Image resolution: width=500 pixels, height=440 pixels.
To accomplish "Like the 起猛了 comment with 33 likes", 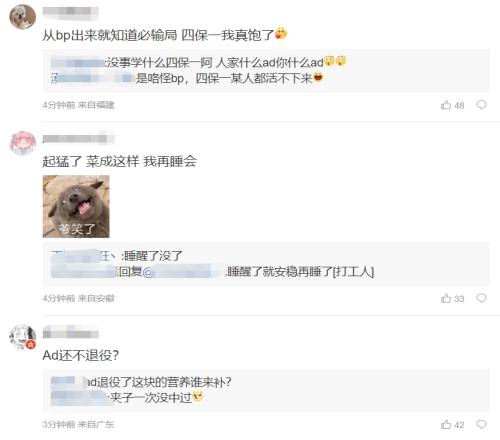I will pyautogui.click(x=452, y=298).
